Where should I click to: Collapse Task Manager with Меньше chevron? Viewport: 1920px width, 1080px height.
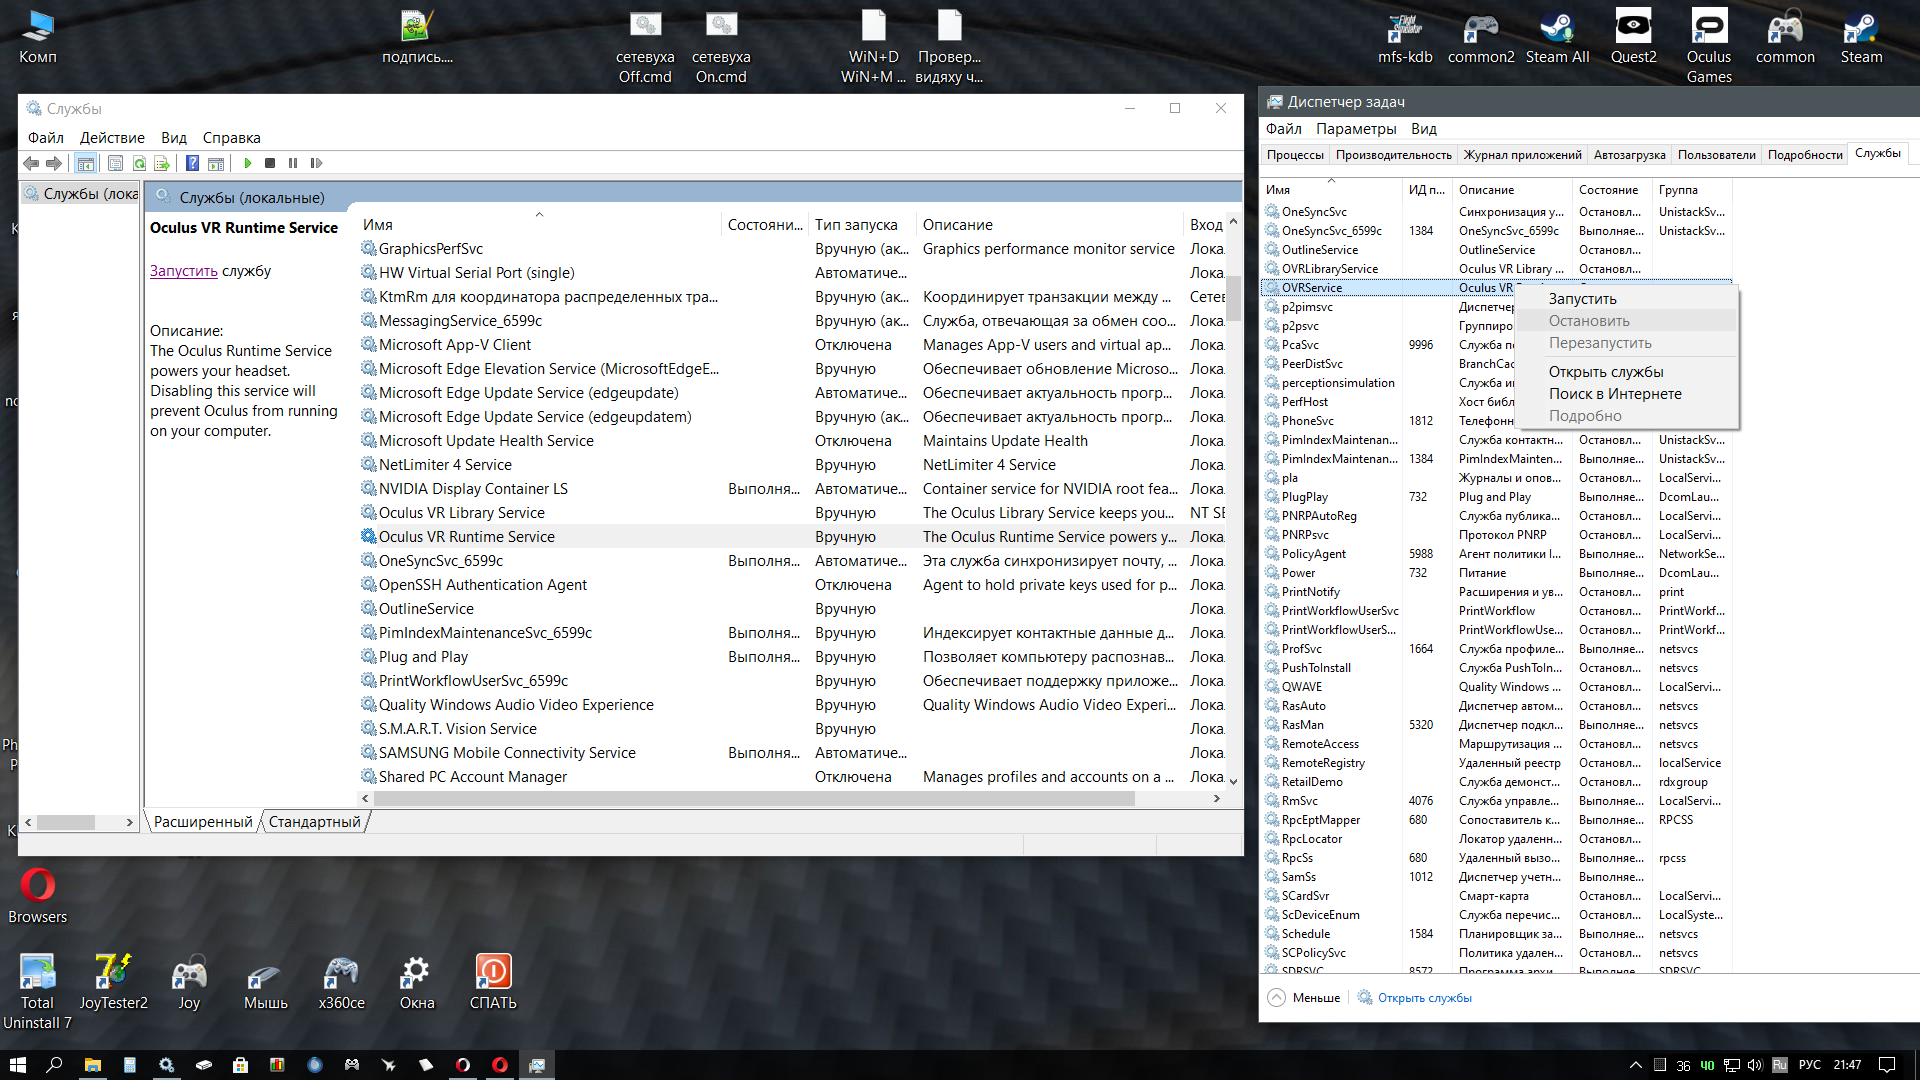coord(1277,997)
